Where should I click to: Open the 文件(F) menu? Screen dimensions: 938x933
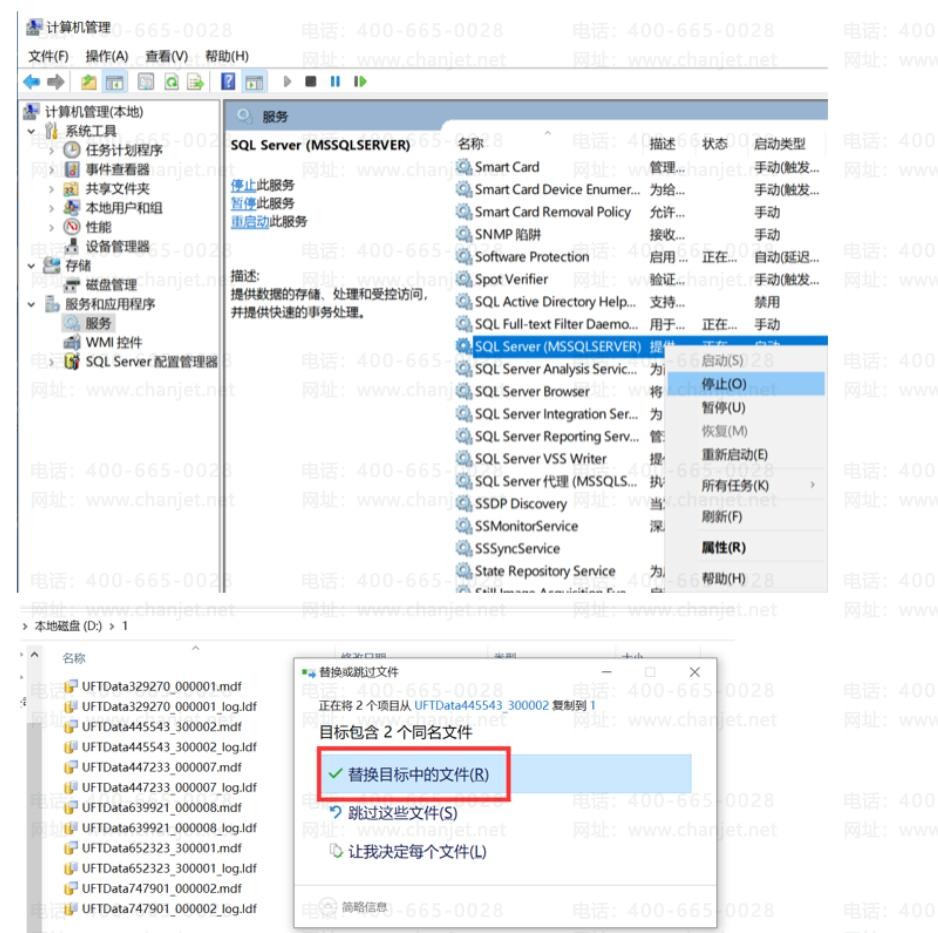tap(48, 56)
